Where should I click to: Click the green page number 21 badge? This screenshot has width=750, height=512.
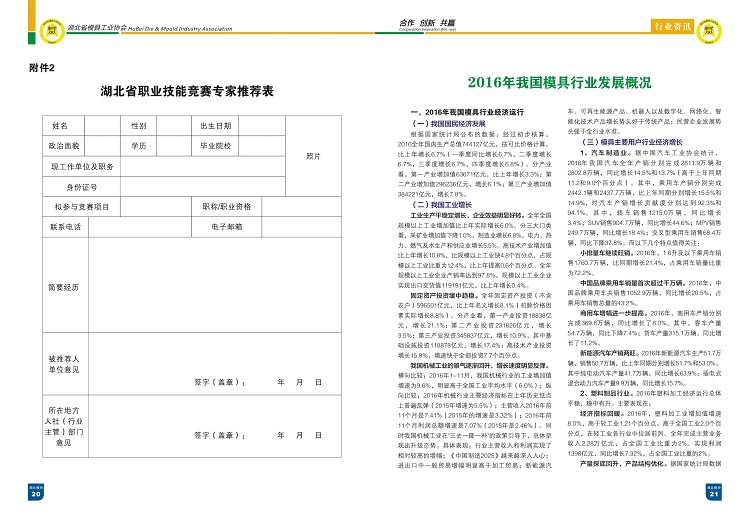click(x=714, y=492)
